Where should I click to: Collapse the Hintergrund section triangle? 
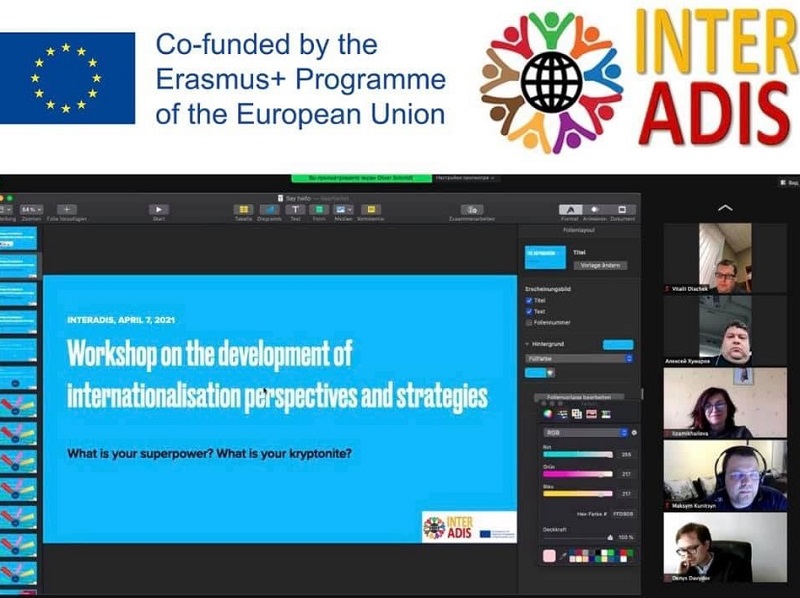pyautogui.click(x=527, y=344)
